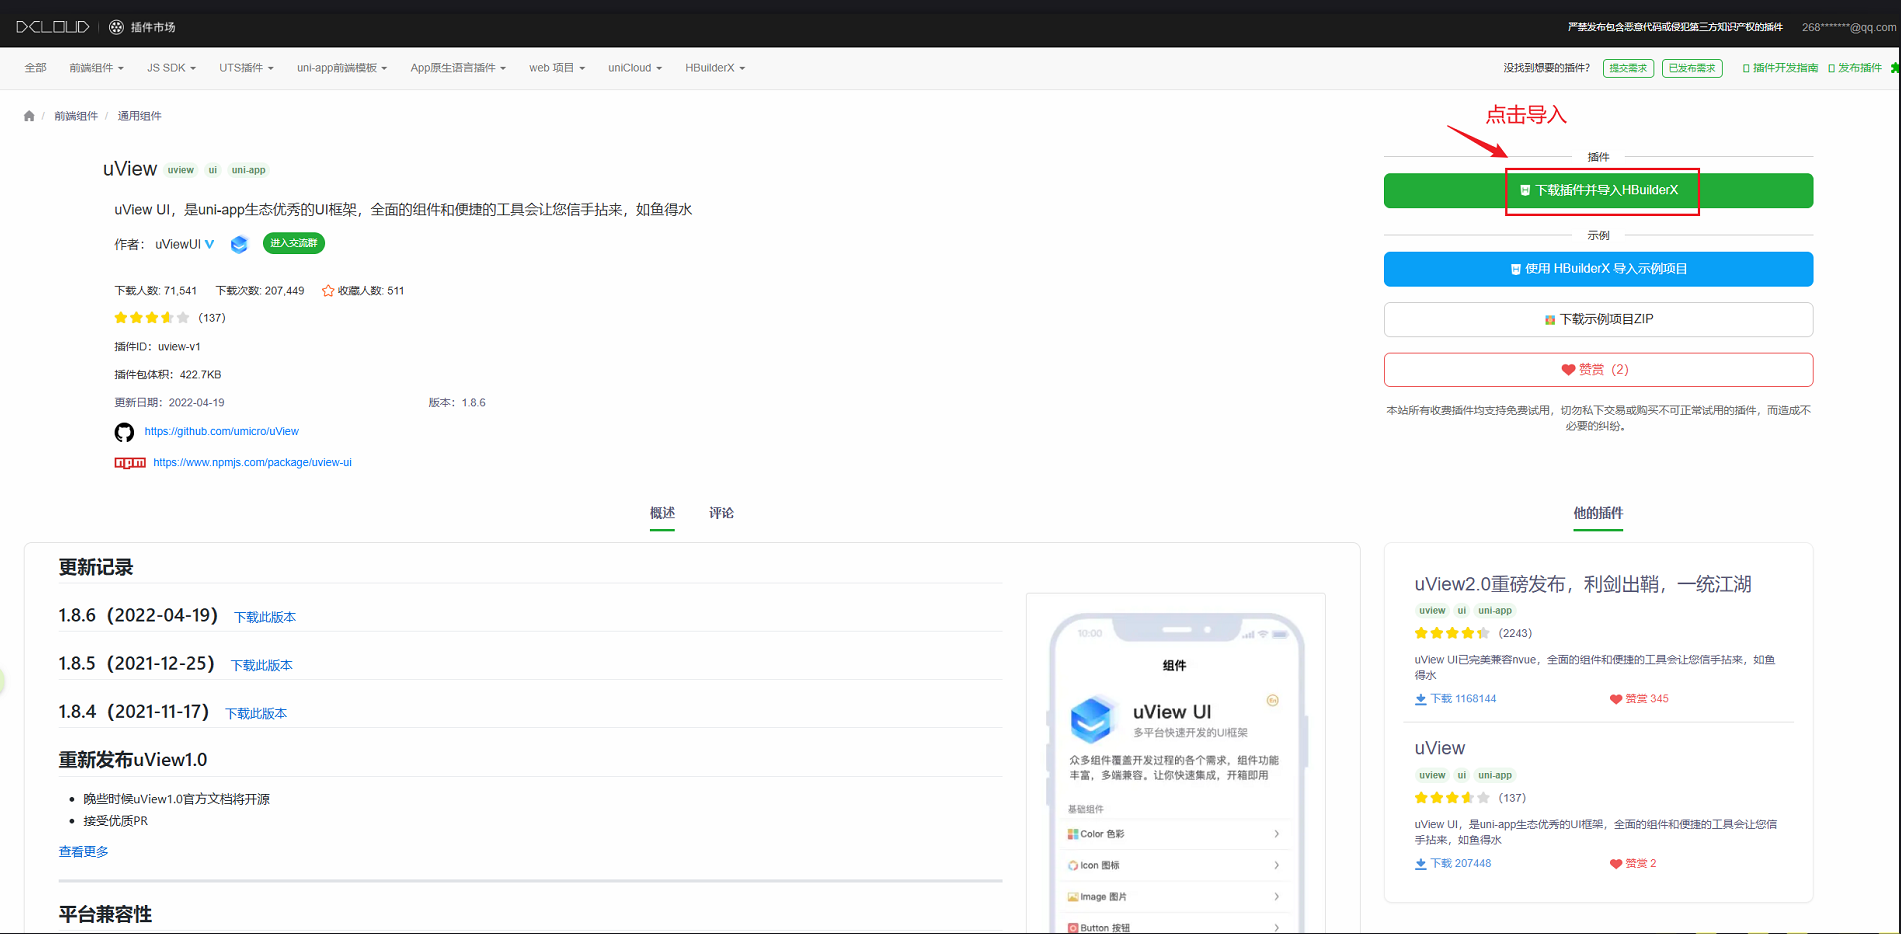The width and height of the screenshot is (1901, 934).
Task: Click the npm logo icon
Action: click(130, 462)
